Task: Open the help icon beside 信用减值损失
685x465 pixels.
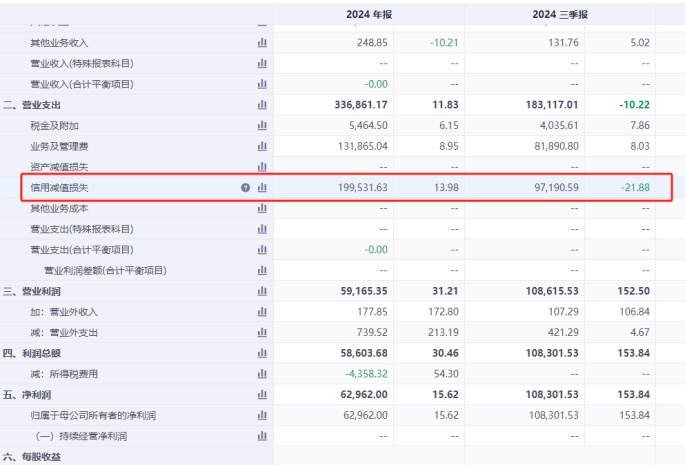Action: [245, 187]
